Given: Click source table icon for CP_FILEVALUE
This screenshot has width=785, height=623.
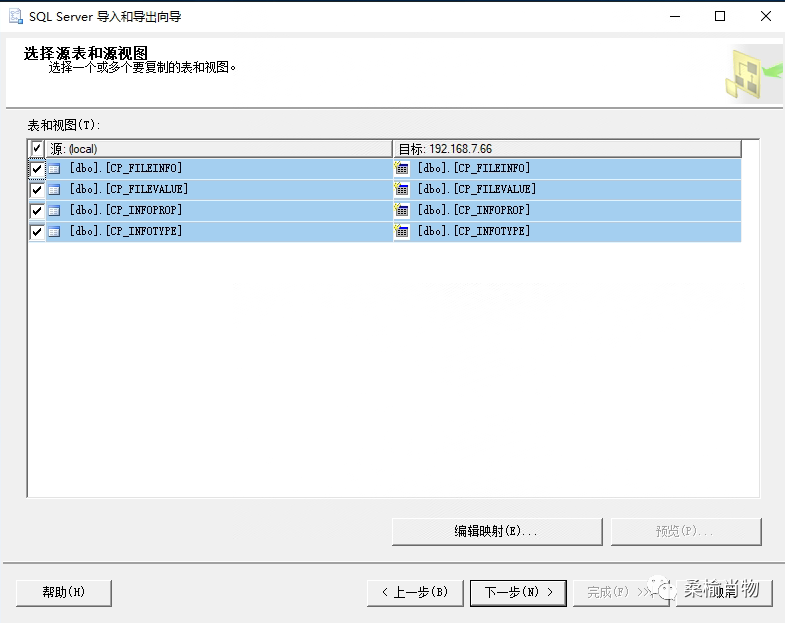Looking at the screenshot, I should (x=54, y=190).
